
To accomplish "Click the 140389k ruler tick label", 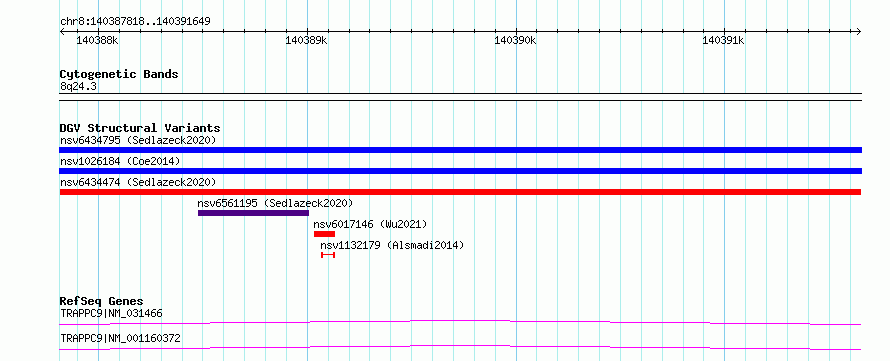I will (x=307, y=41).
